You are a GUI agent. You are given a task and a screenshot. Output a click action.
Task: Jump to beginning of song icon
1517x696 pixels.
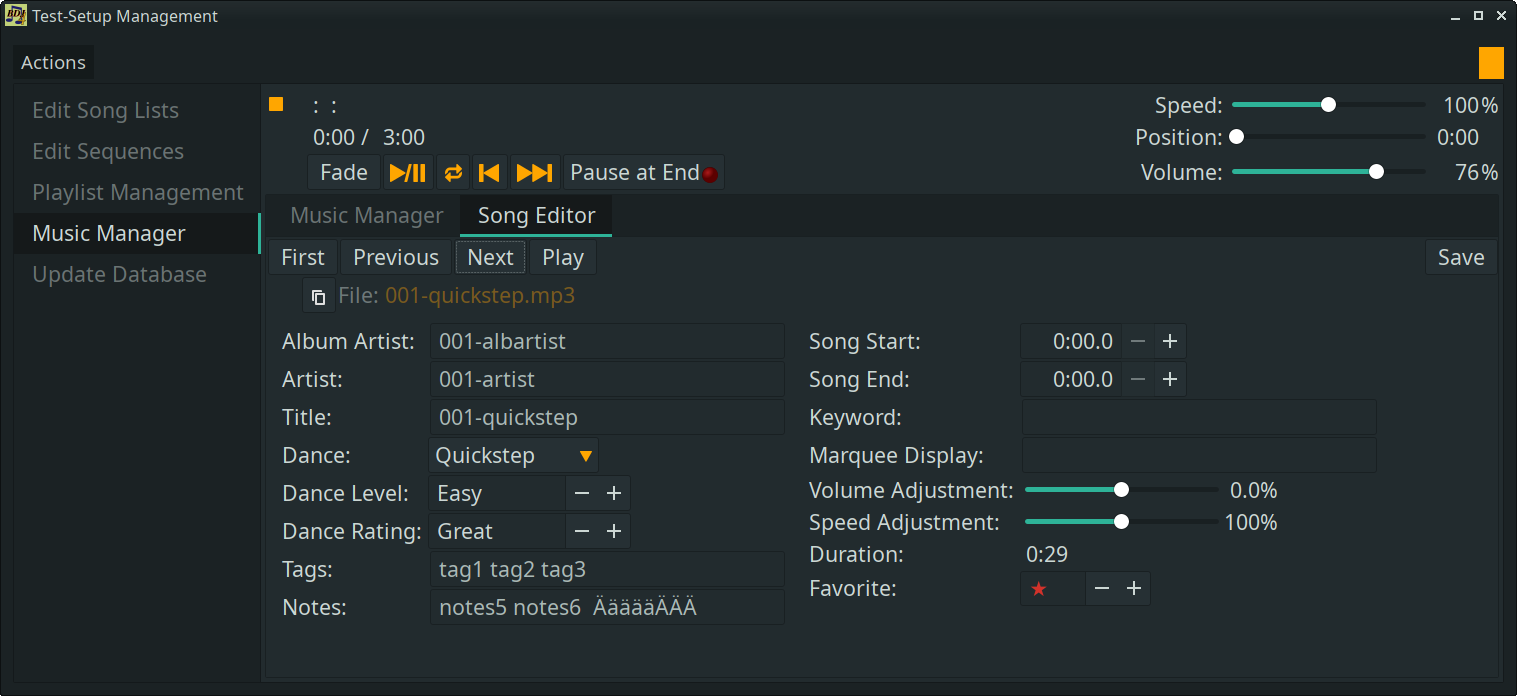[x=489, y=173]
